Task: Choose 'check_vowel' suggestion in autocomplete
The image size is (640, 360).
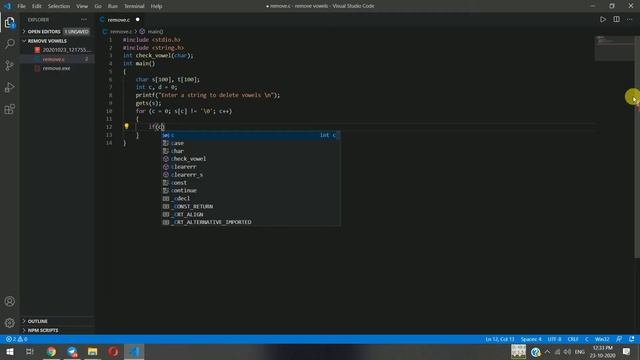Action: tap(251, 159)
